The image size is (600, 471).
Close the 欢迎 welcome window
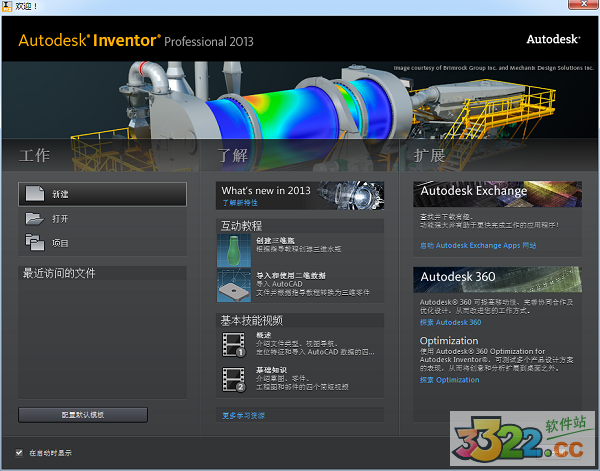pos(583,4)
